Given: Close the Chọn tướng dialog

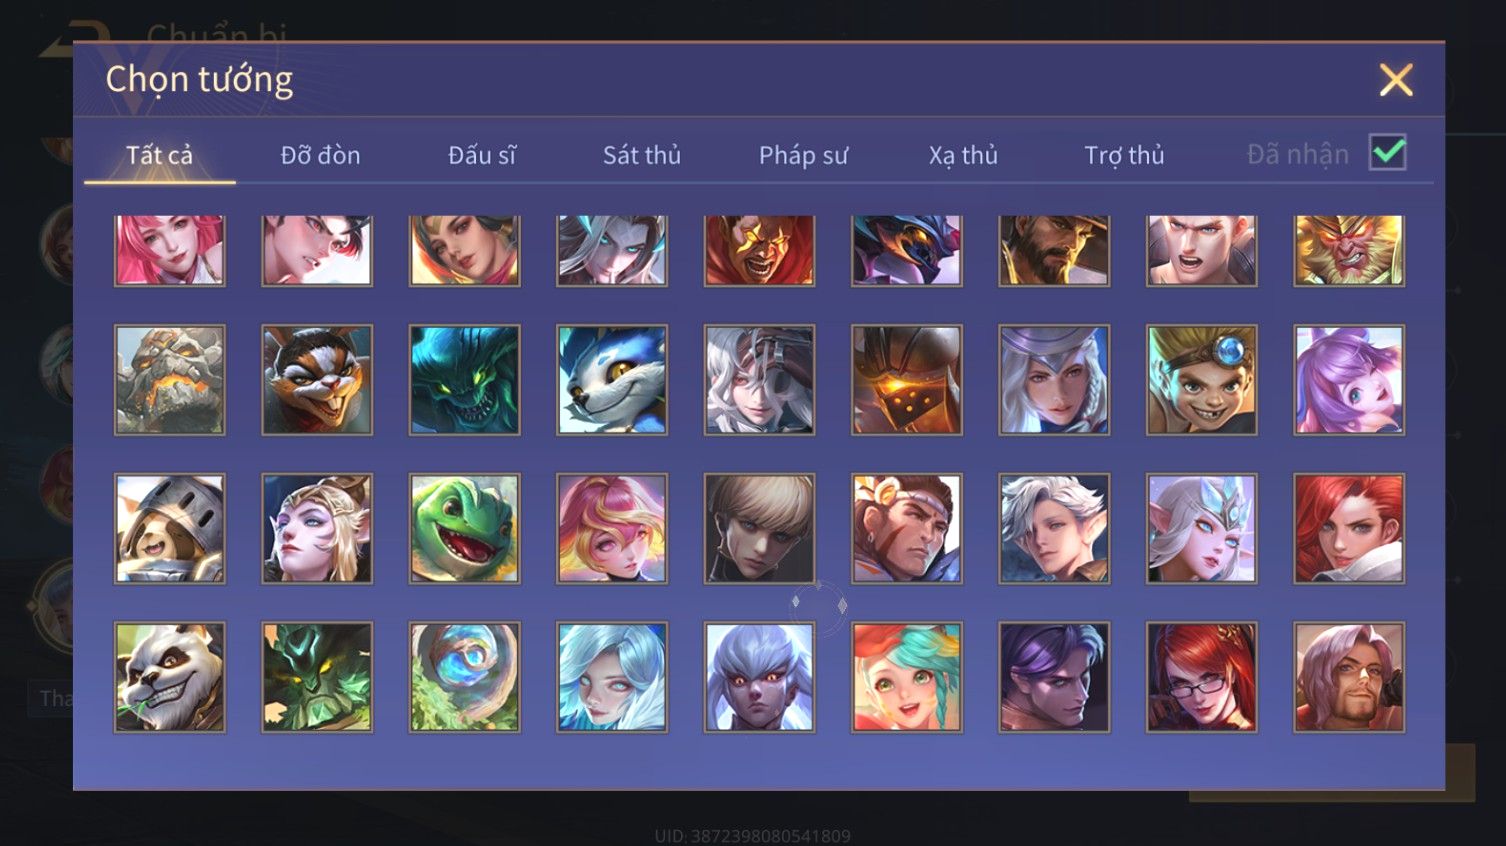Looking at the screenshot, I should point(1396,80).
